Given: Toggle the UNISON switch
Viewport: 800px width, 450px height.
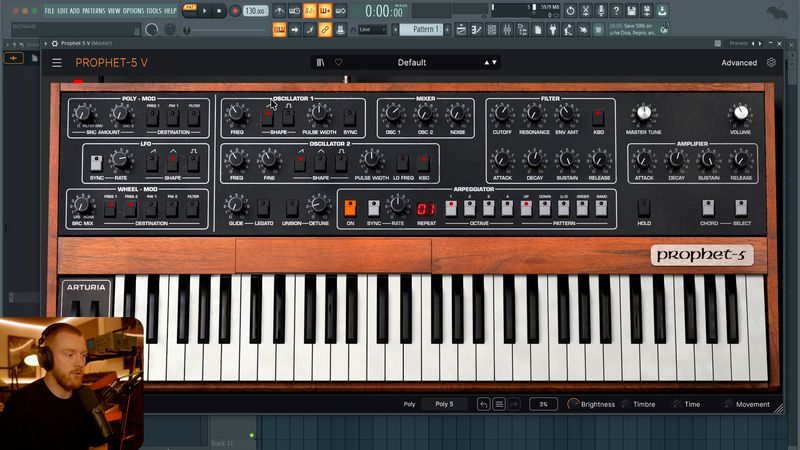Looking at the screenshot, I should pyautogui.click(x=292, y=208).
